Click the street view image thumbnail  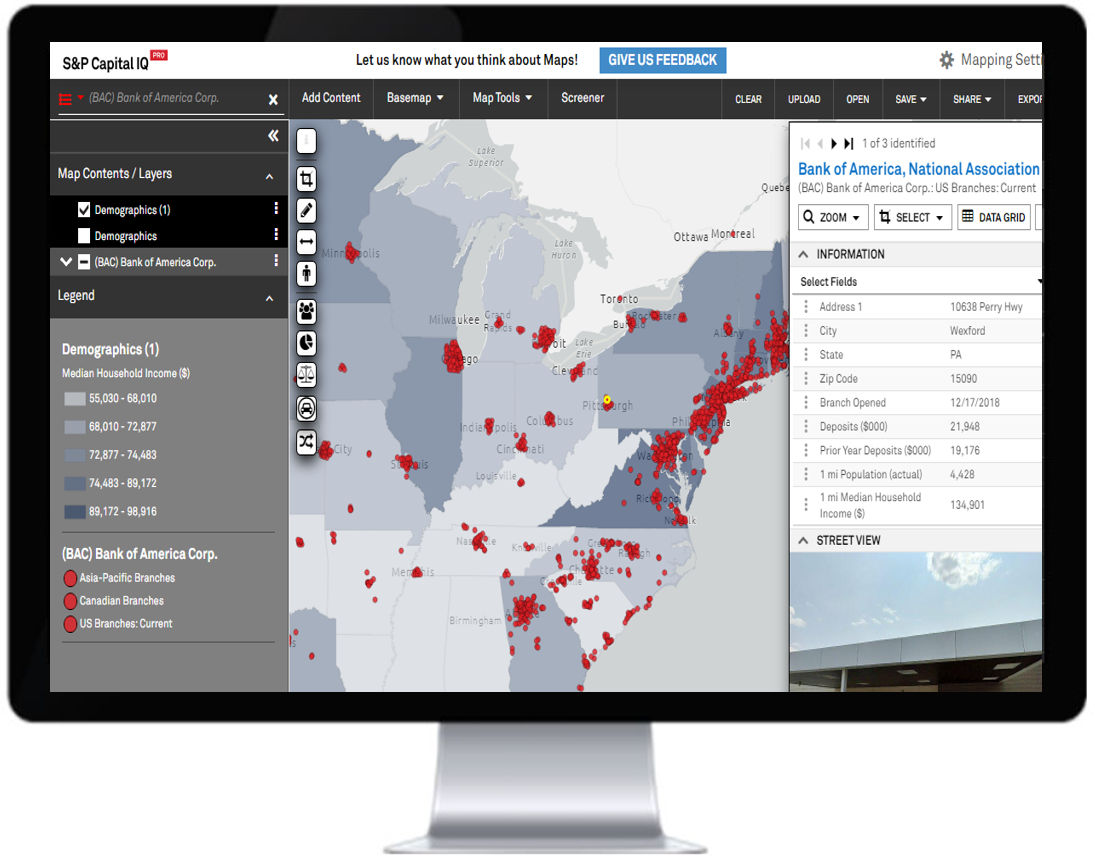[916, 622]
